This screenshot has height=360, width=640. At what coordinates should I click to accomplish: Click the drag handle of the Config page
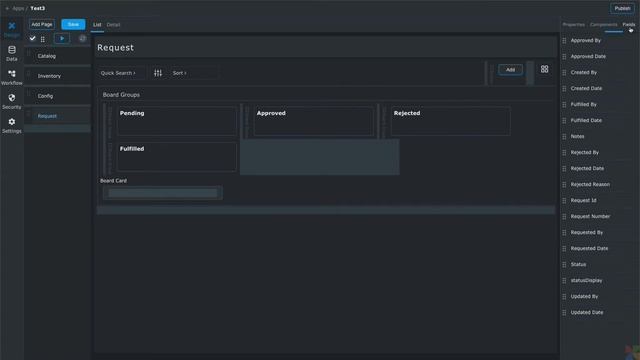pos(29,93)
